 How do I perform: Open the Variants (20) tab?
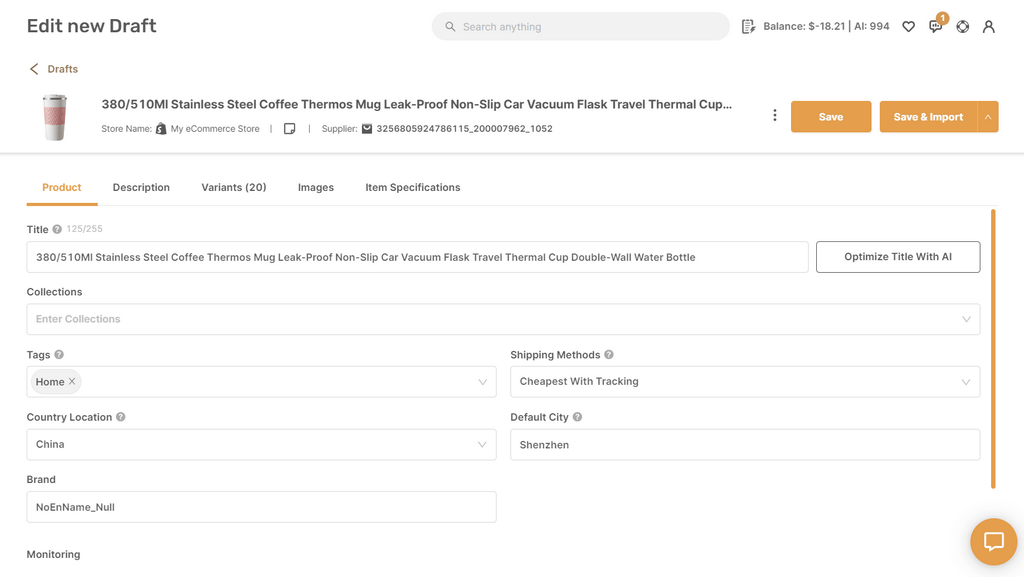pyautogui.click(x=234, y=187)
